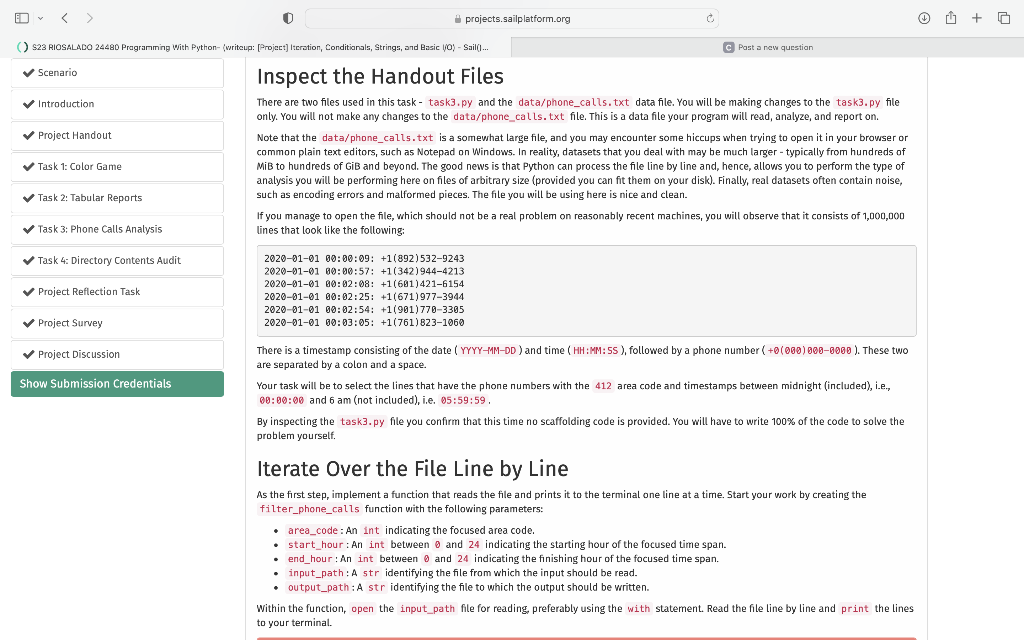The height and width of the screenshot is (640, 1024).
Task: Show the tab overview
Action: tap(1005, 17)
